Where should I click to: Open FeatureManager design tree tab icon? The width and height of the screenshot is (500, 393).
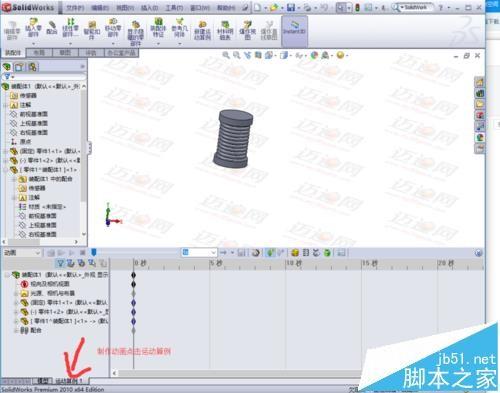click(x=7, y=67)
